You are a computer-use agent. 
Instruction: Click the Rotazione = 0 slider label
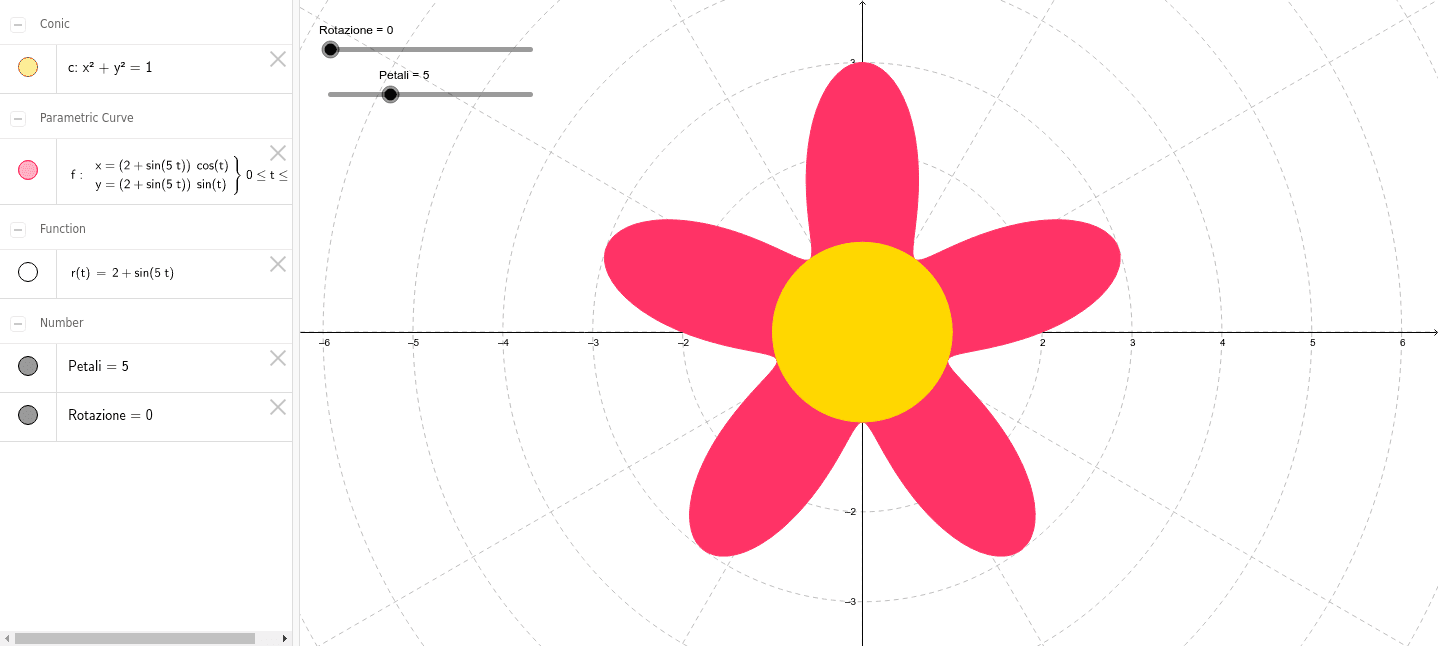click(x=356, y=30)
